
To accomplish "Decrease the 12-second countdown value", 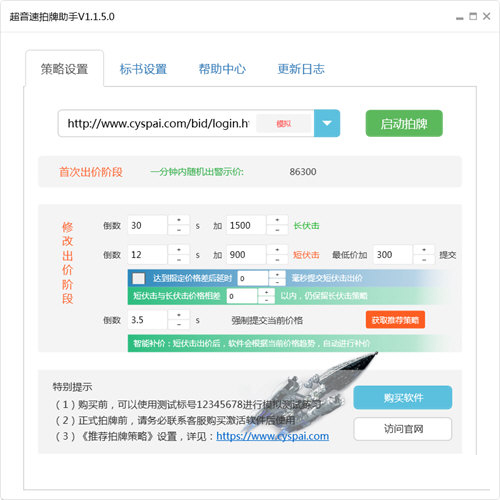I will pos(179,260).
